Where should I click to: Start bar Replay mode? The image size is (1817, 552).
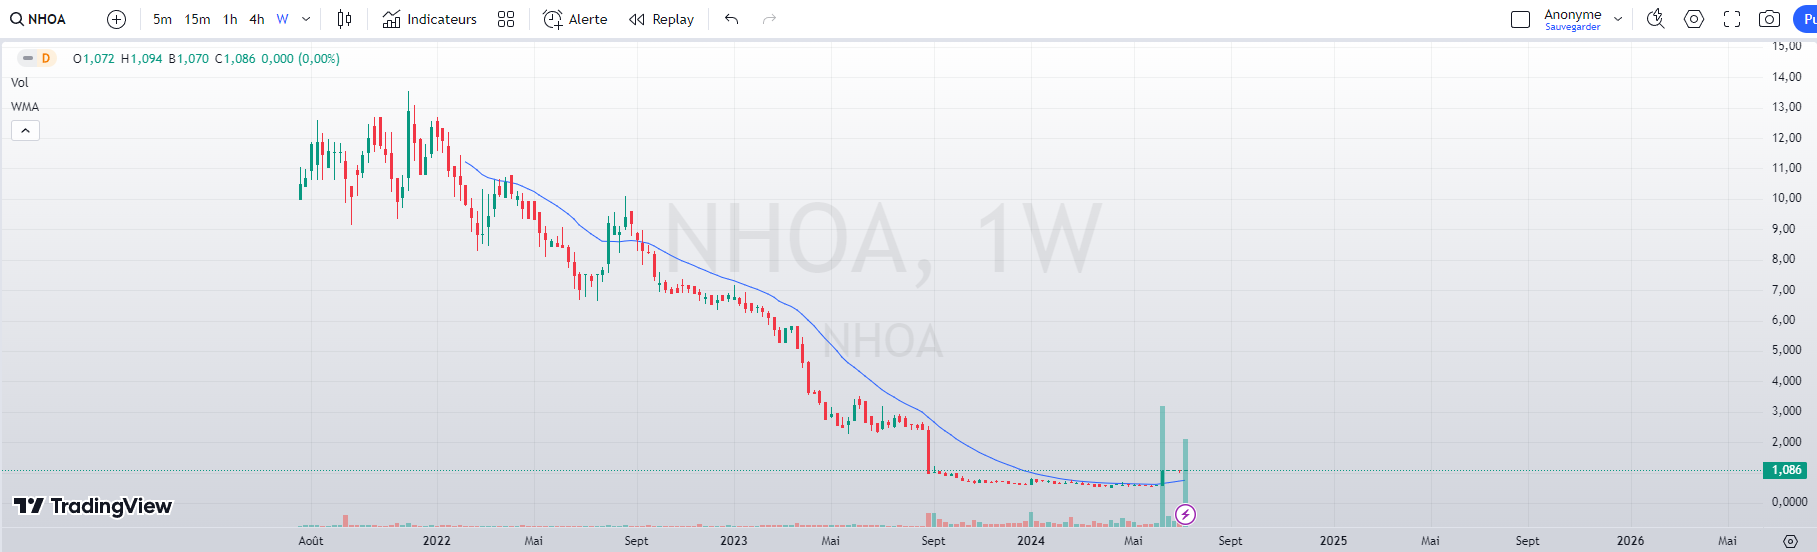pyautogui.click(x=662, y=19)
